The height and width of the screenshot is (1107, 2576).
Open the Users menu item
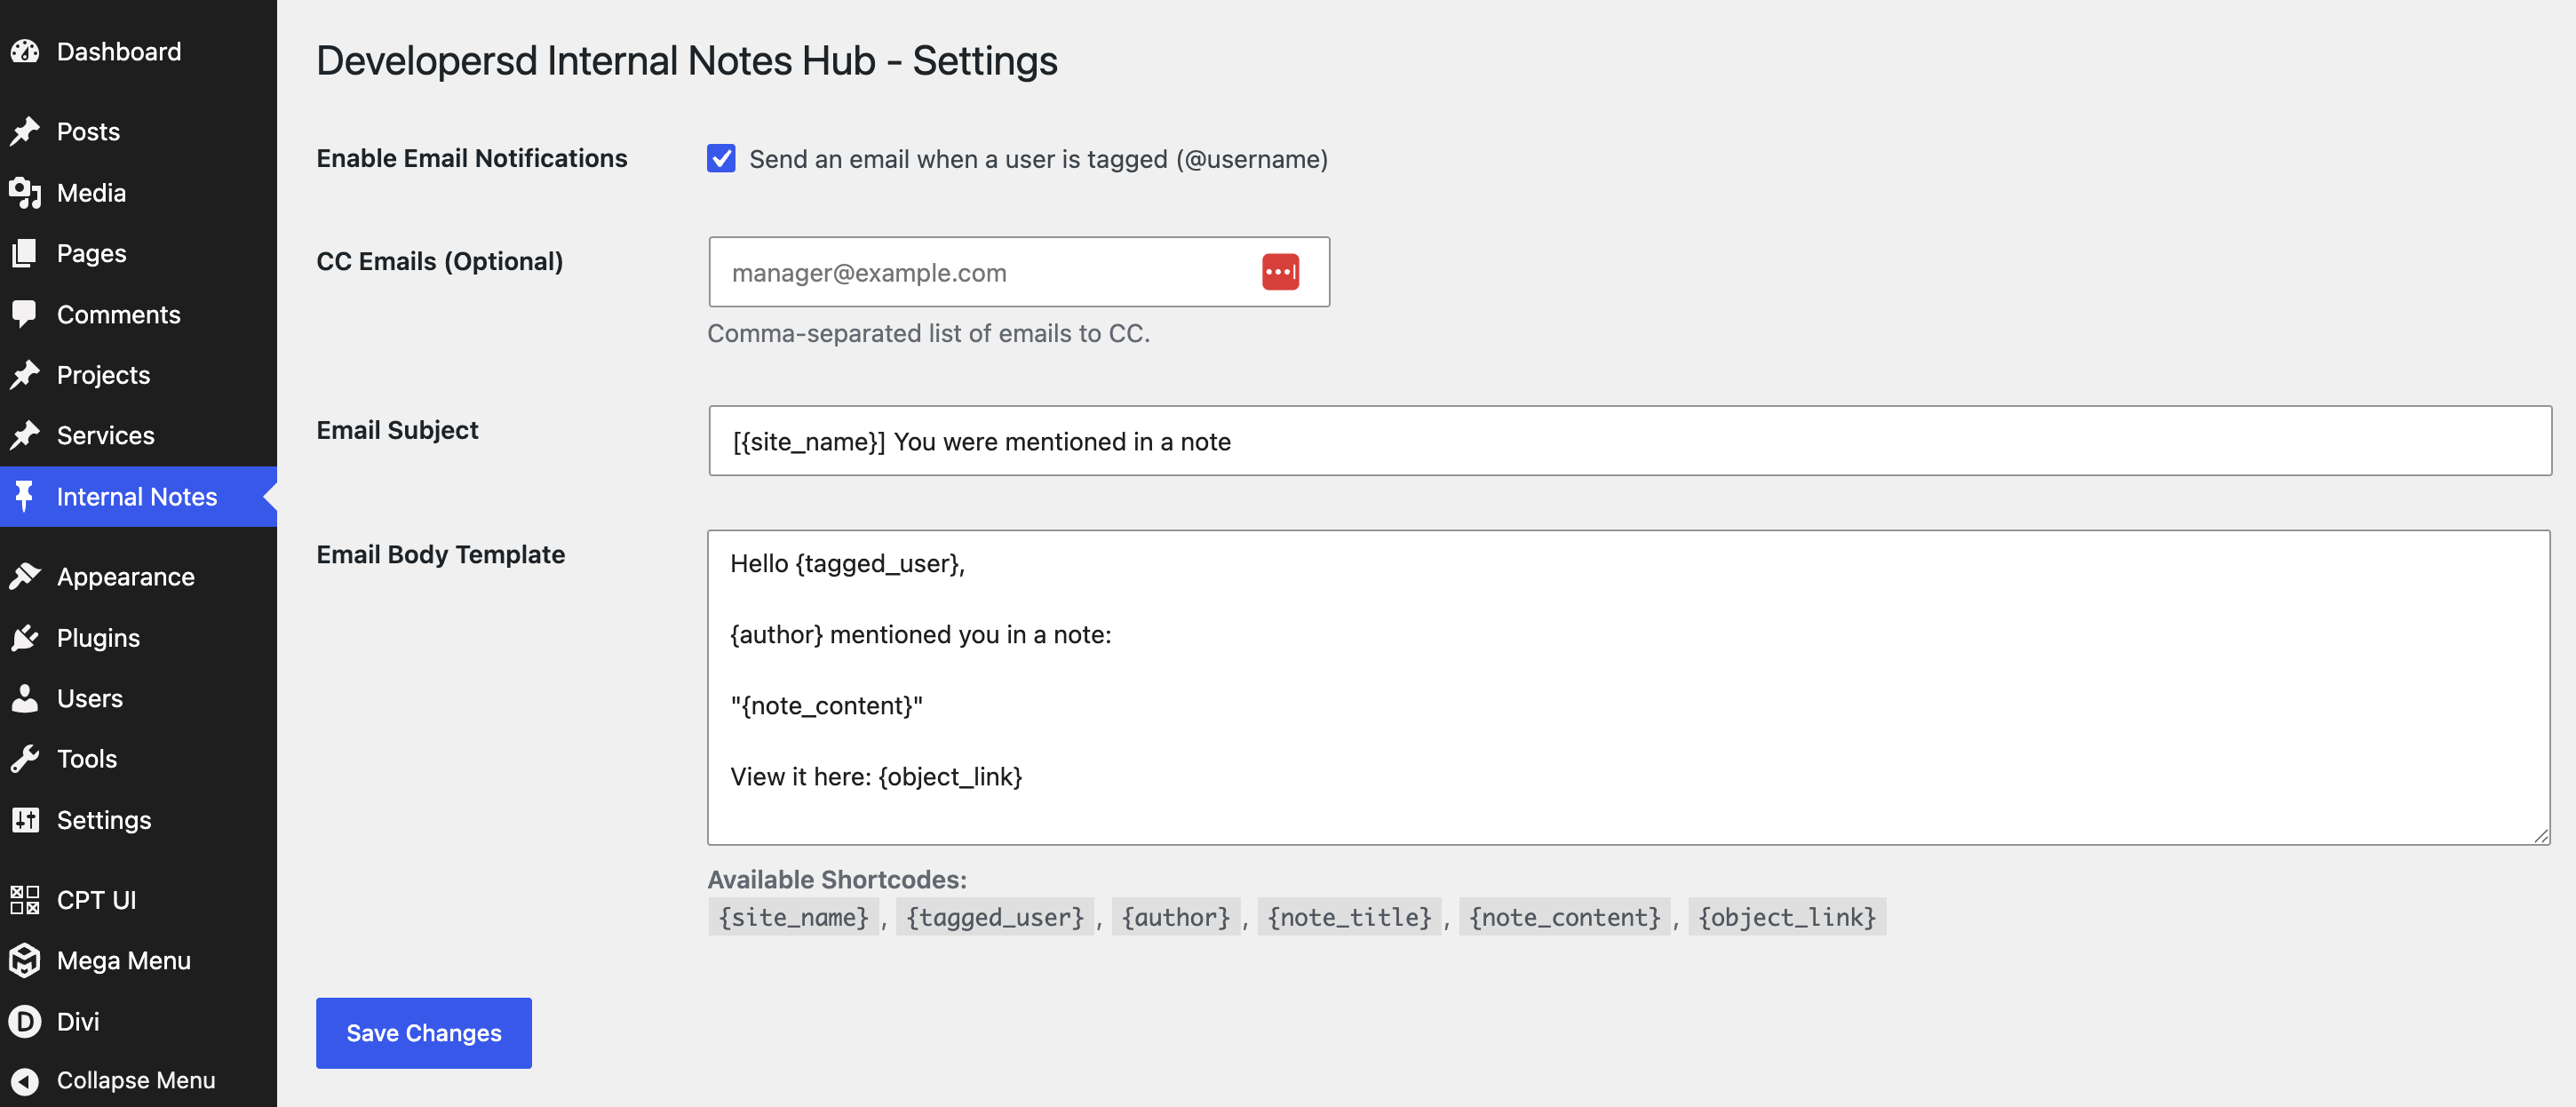pos(138,698)
